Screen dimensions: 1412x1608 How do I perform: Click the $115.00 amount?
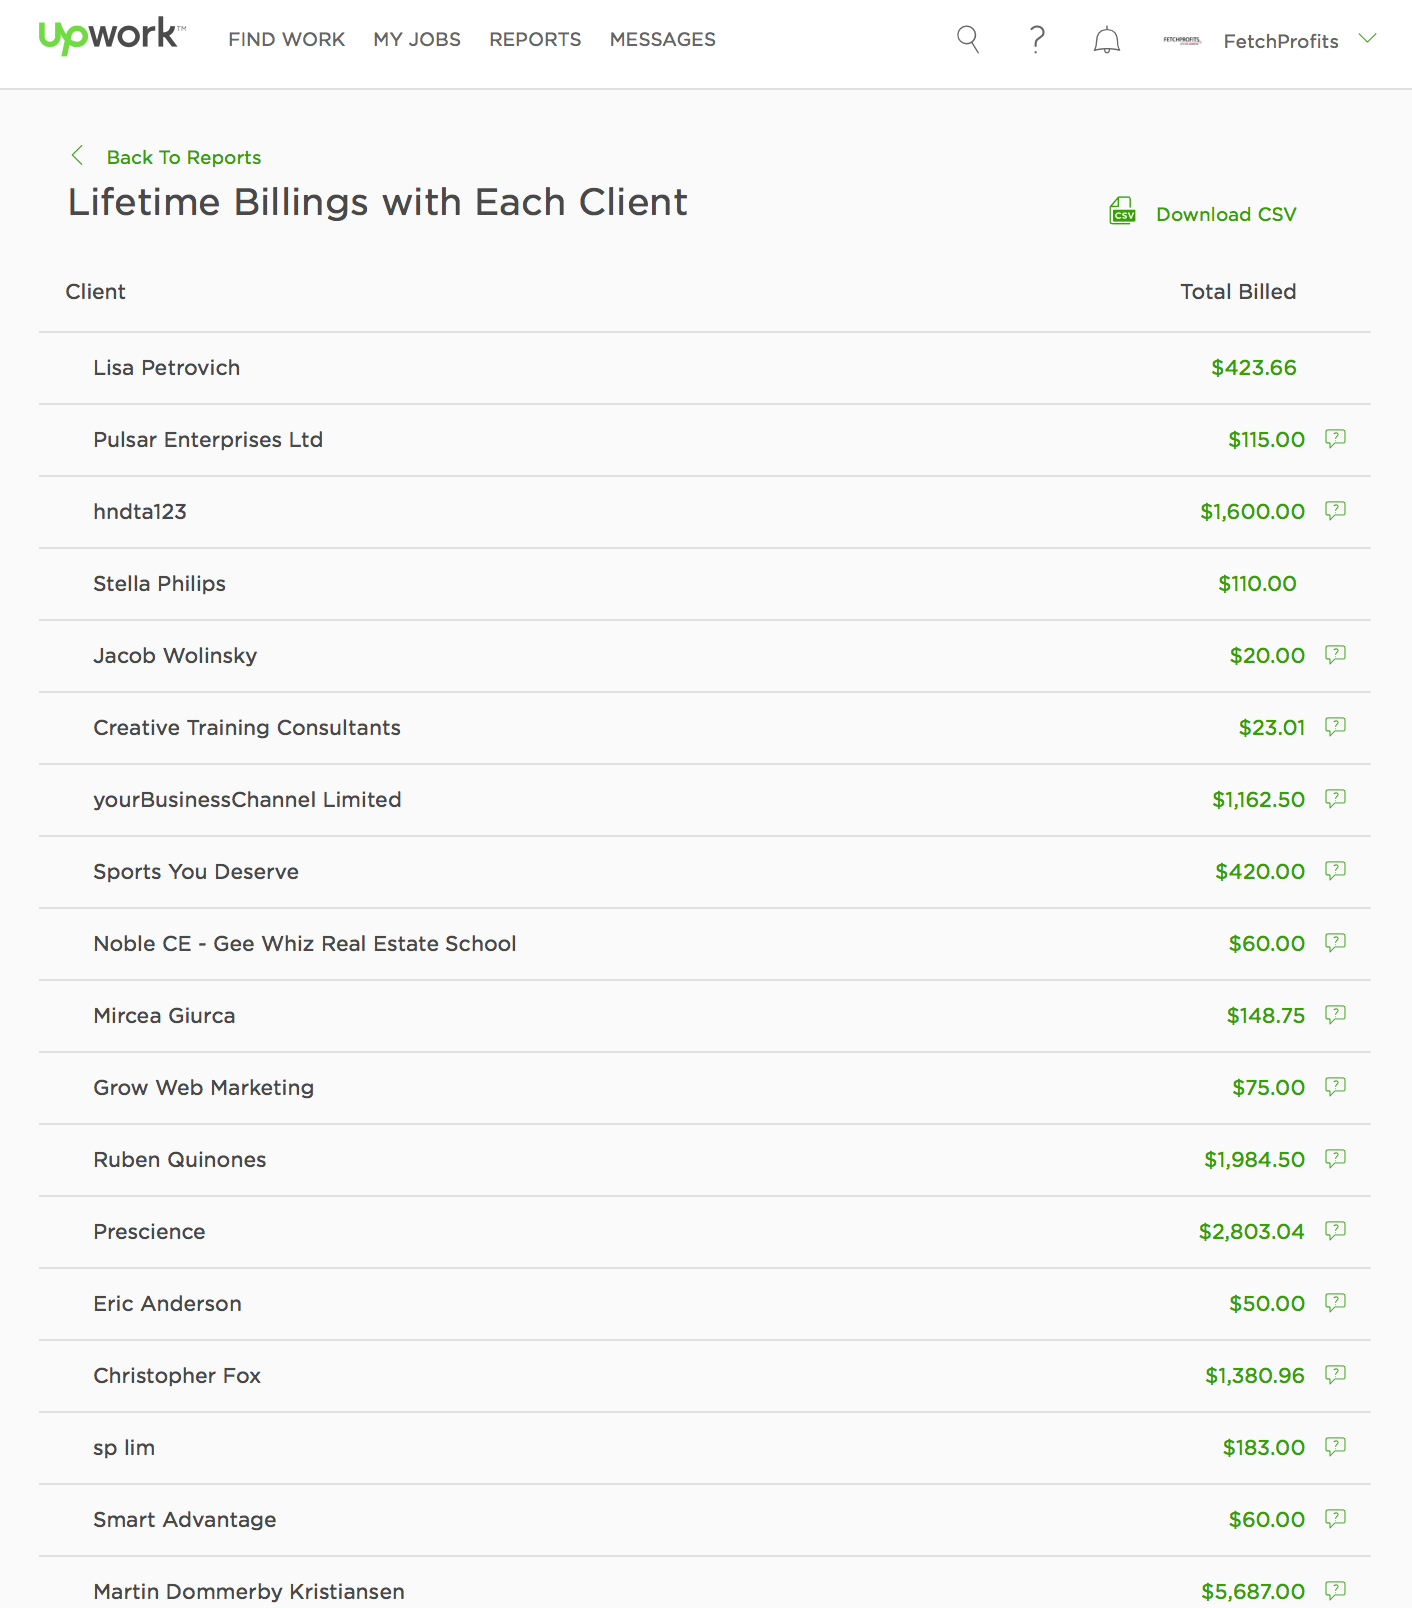(1267, 440)
